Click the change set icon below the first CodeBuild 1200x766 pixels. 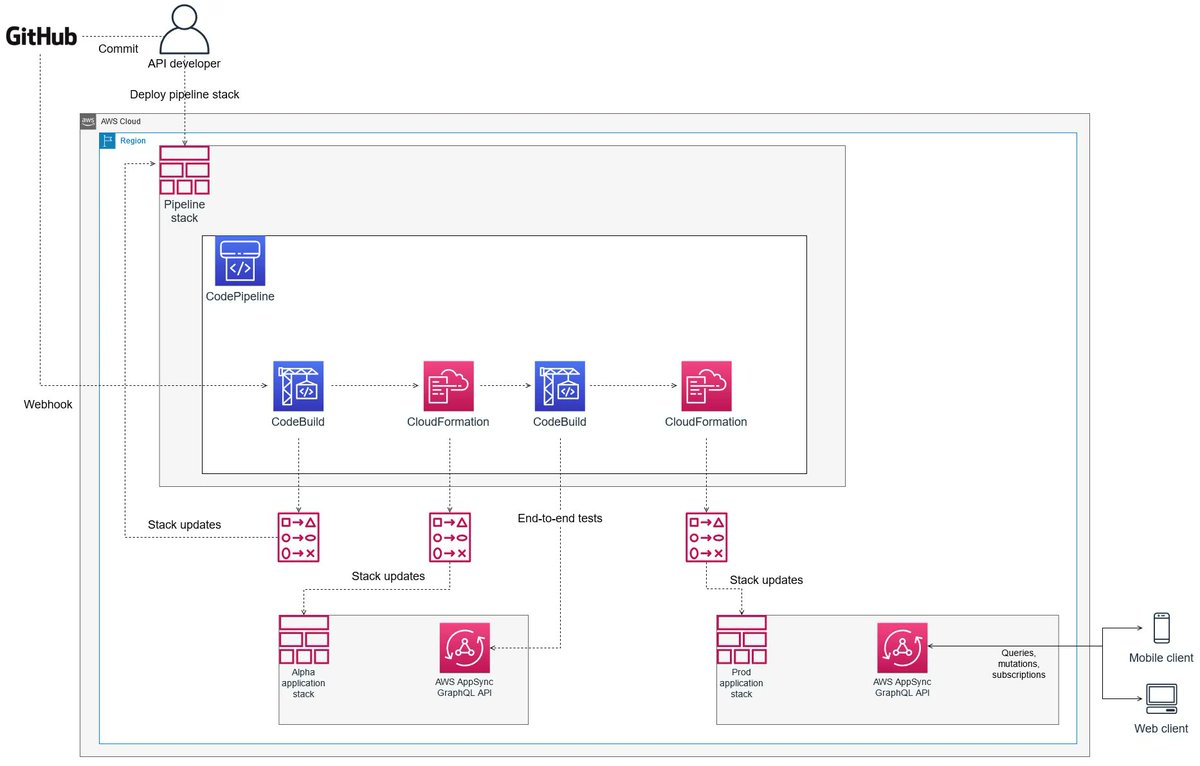[x=298, y=537]
